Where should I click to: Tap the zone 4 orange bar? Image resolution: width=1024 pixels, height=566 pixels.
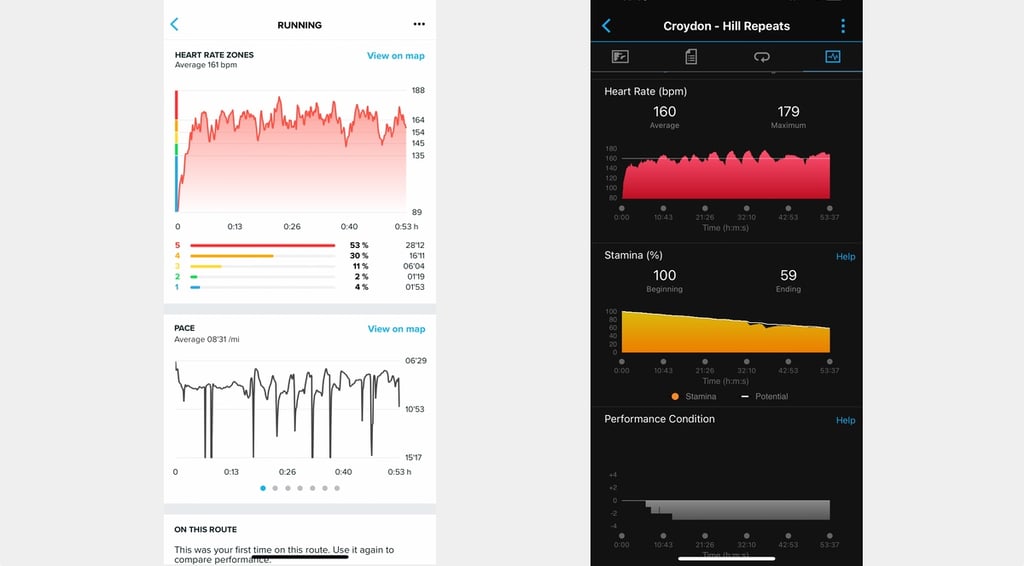point(232,256)
